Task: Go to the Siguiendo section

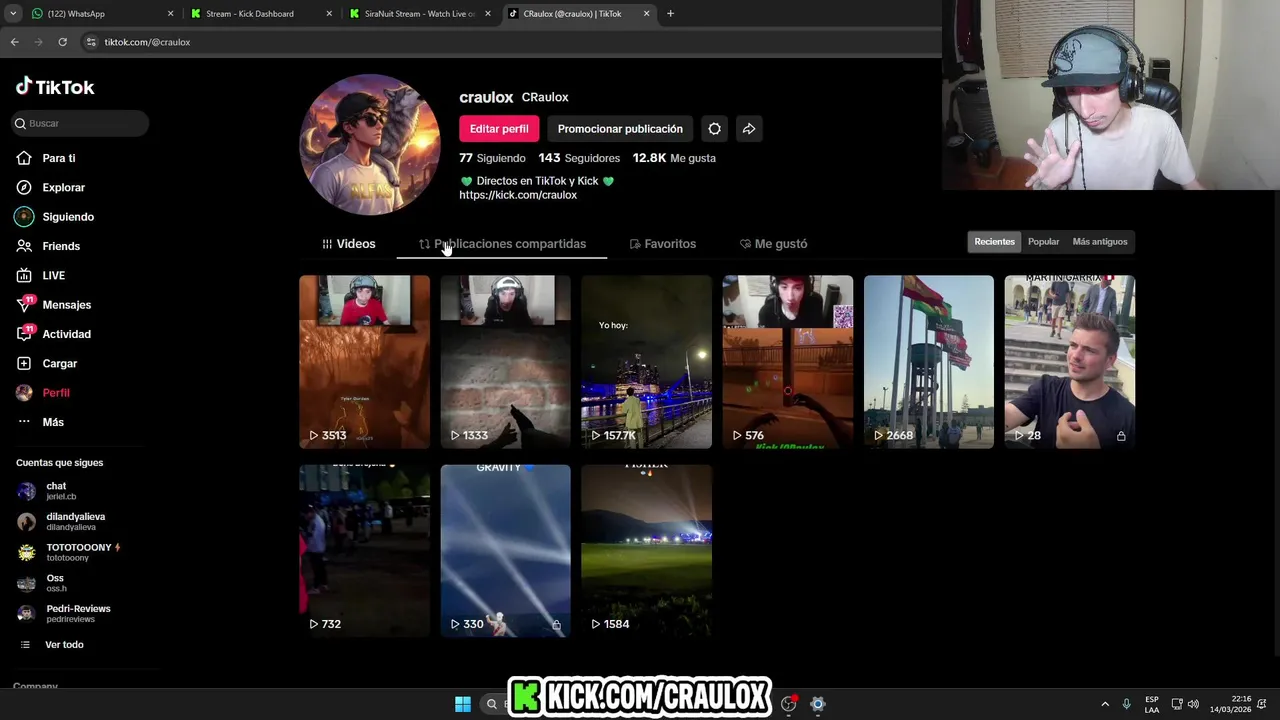Action: [67, 217]
